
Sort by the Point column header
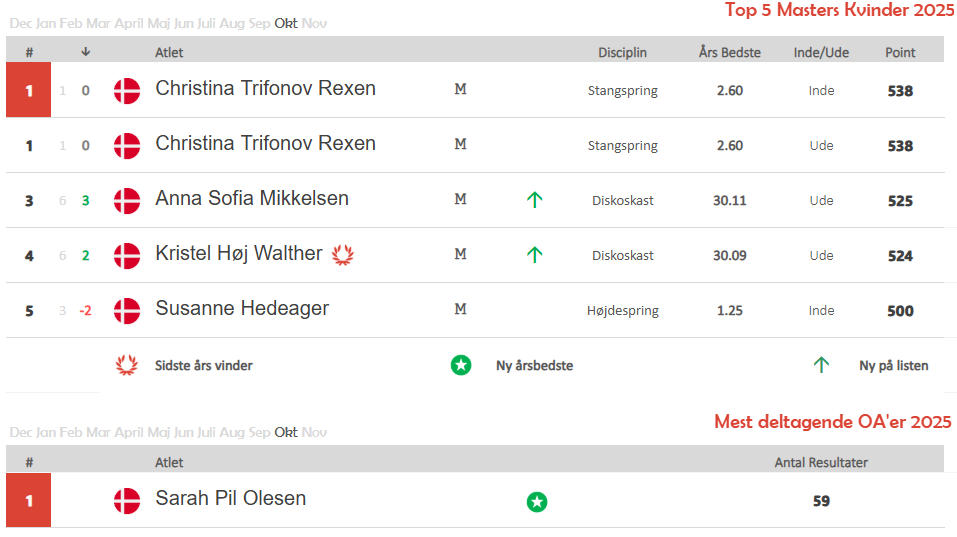[900, 52]
